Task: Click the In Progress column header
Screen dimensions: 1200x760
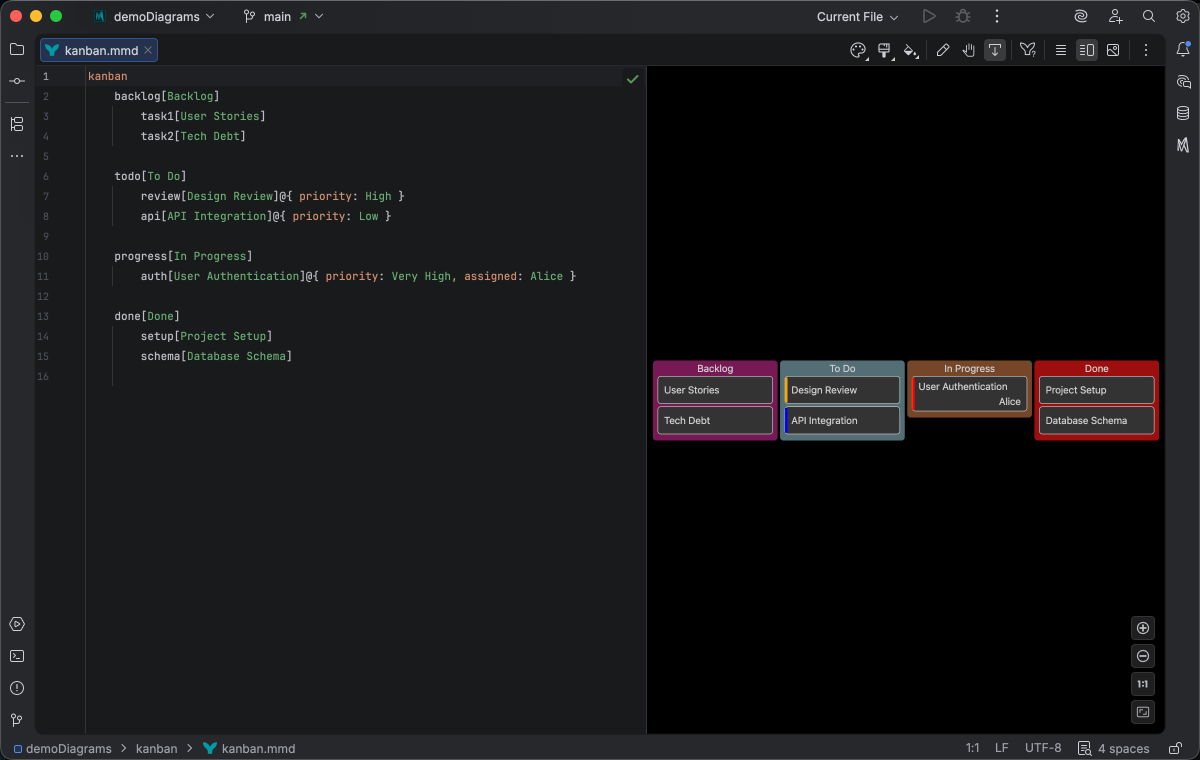Action: 969,368
